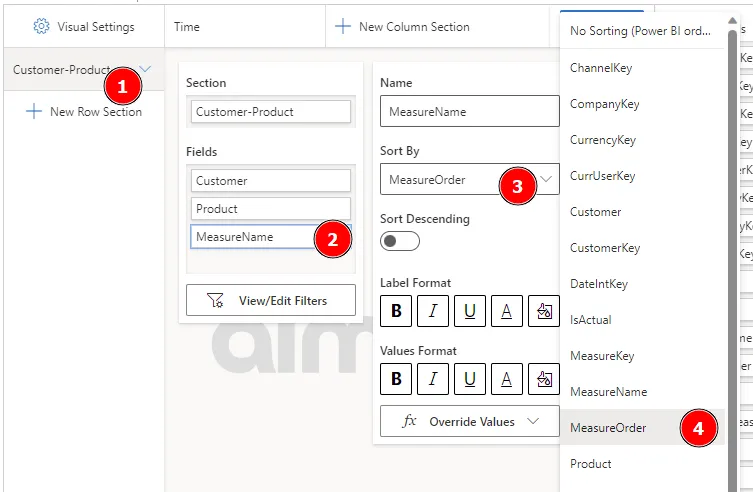Screen dimensions: 753x492
Task: Click the Name input field
Action: (468, 112)
